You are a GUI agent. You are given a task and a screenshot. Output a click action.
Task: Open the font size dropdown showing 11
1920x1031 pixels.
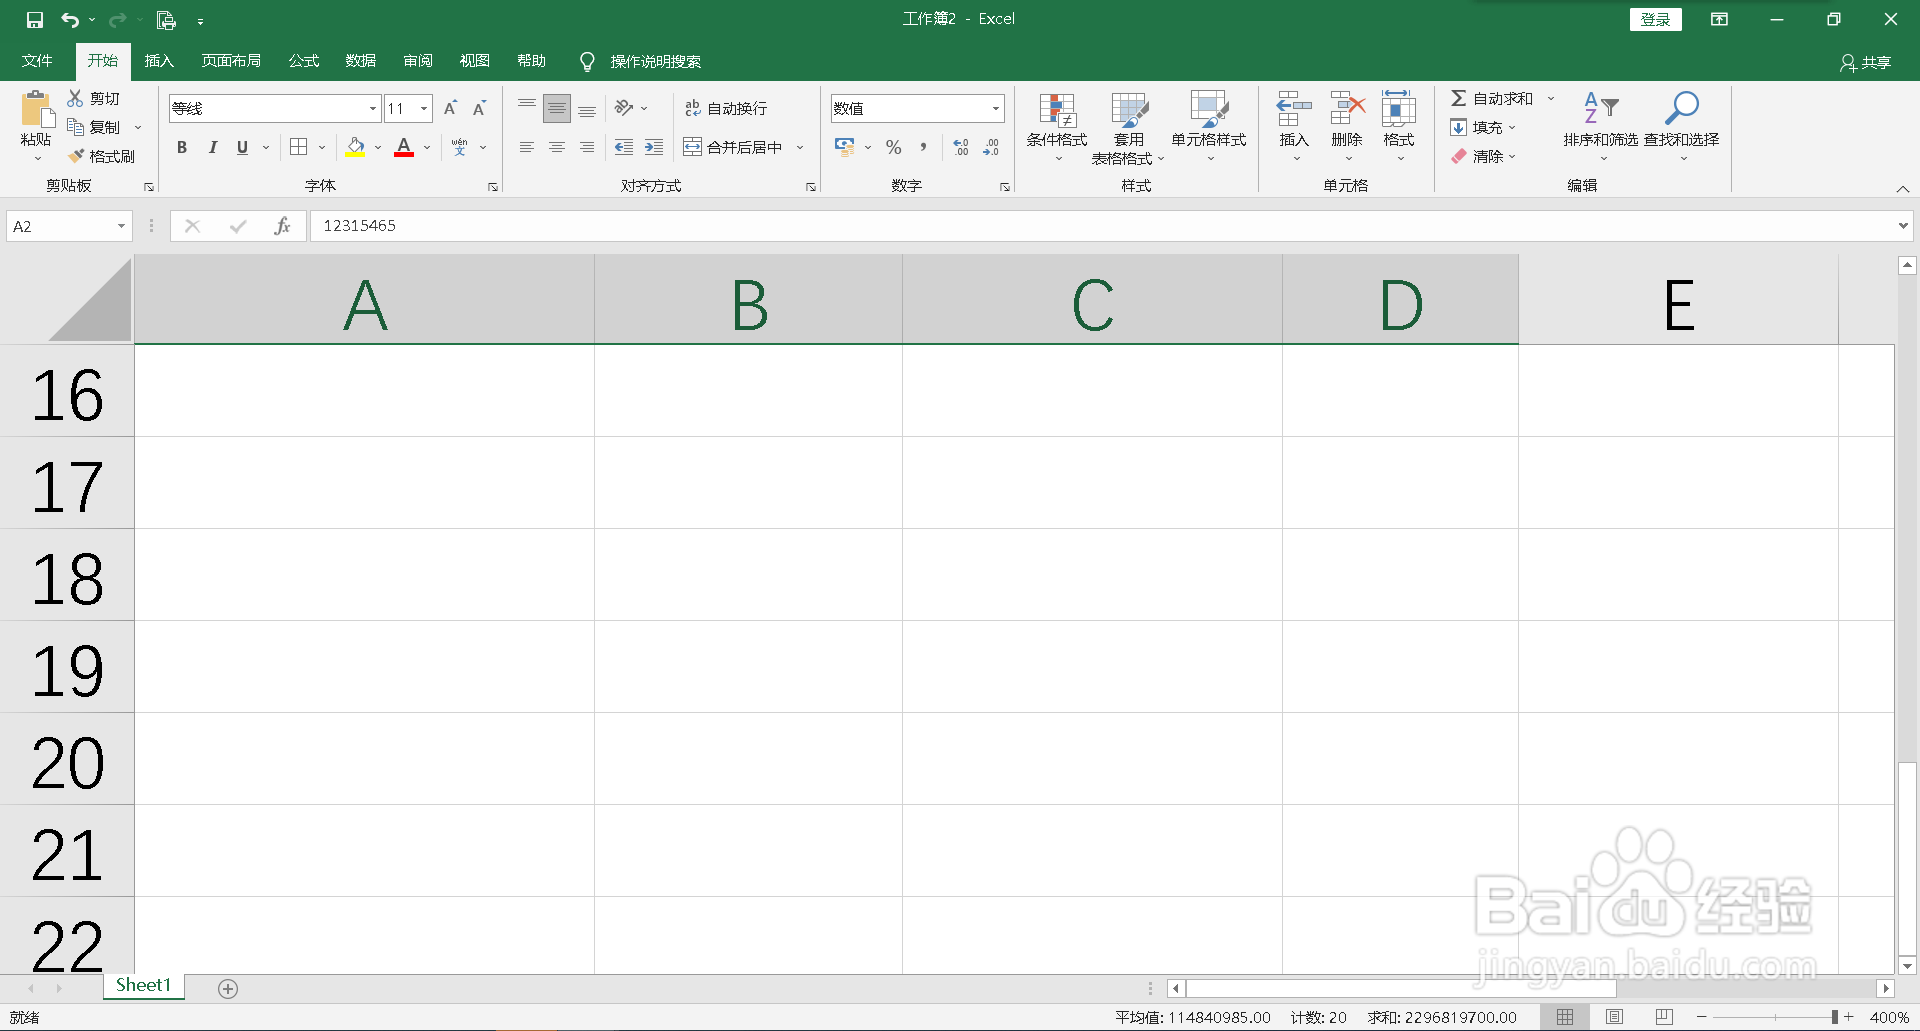pyautogui.click(x=424, y=108)
